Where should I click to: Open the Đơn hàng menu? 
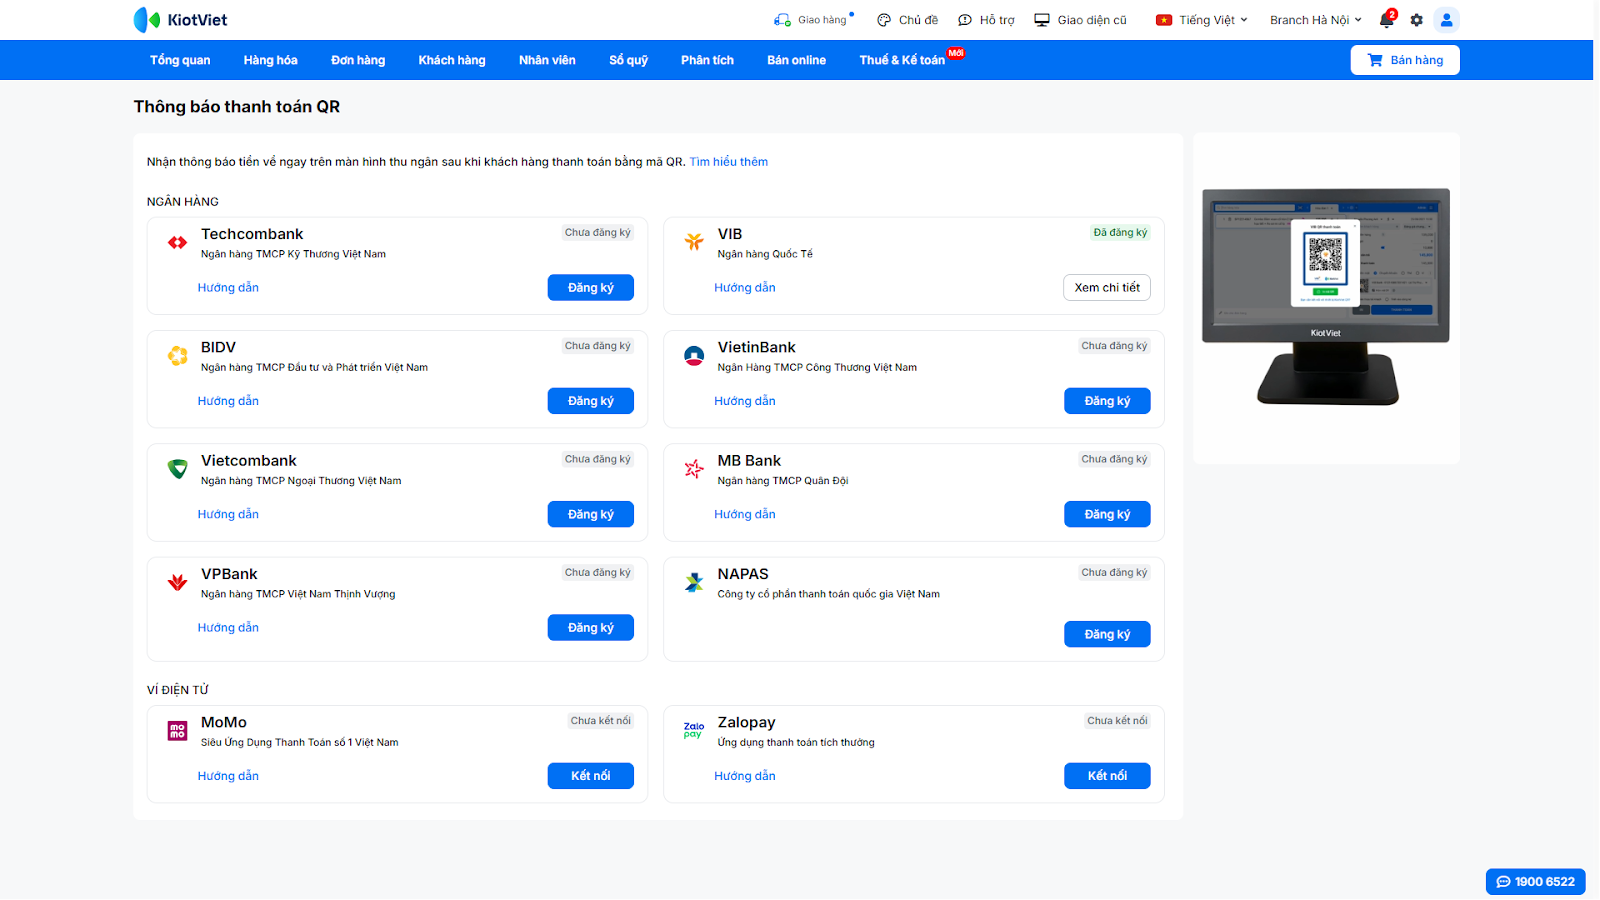click(358, 60)
